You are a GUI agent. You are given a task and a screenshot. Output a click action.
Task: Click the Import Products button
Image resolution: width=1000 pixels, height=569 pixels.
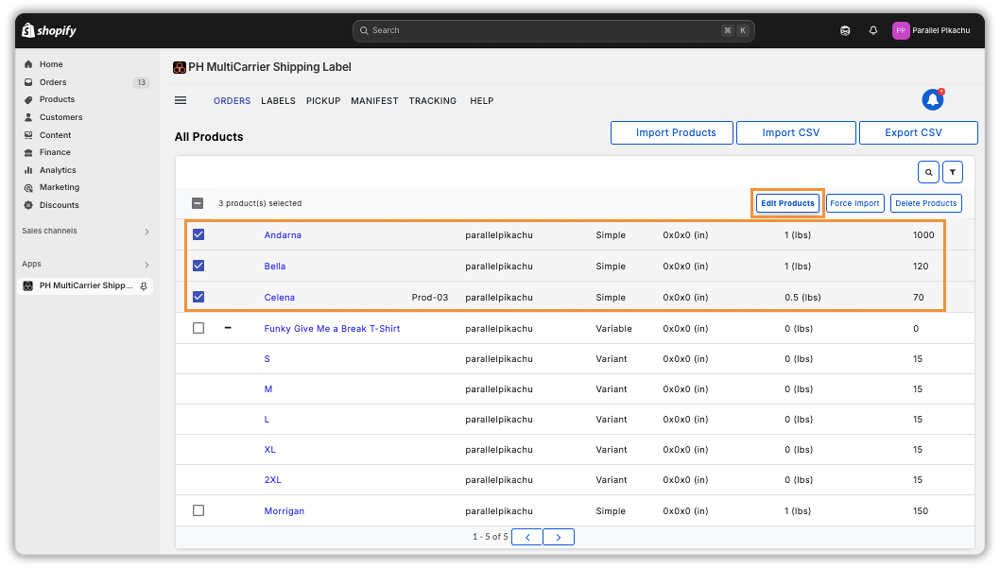pyautogui.click(x=672, y=133)
